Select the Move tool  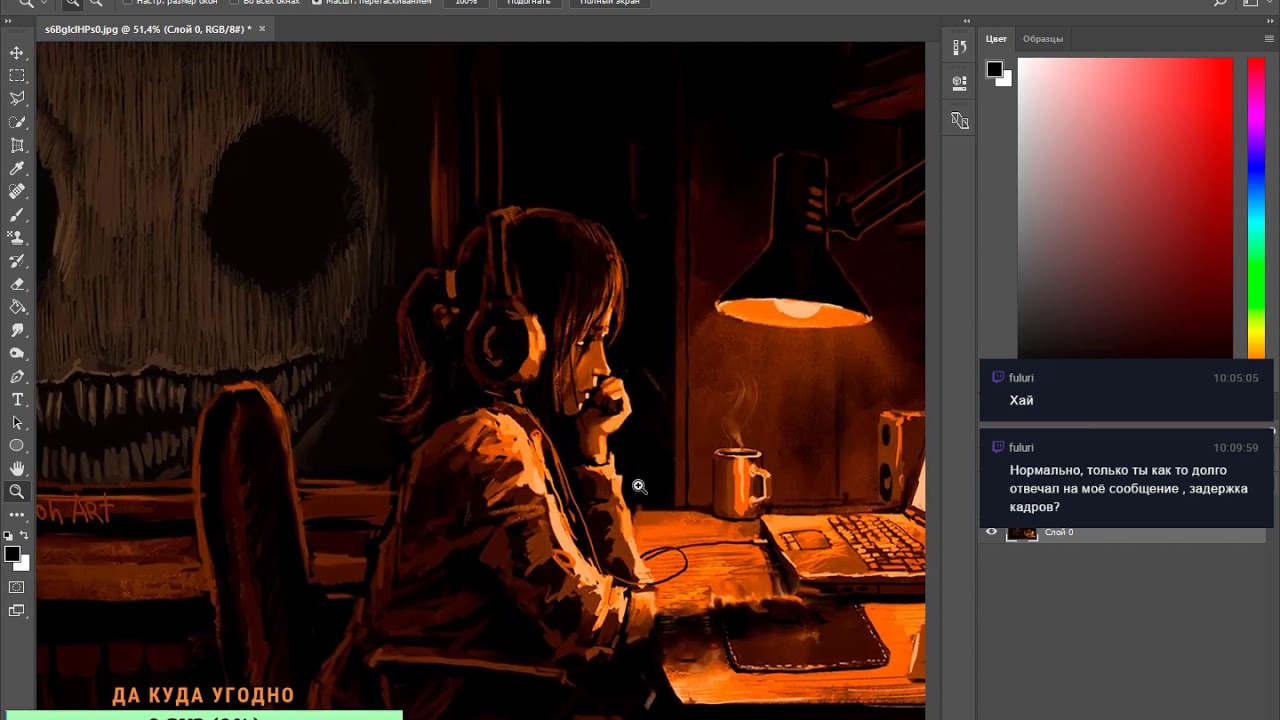click(17, 52)
